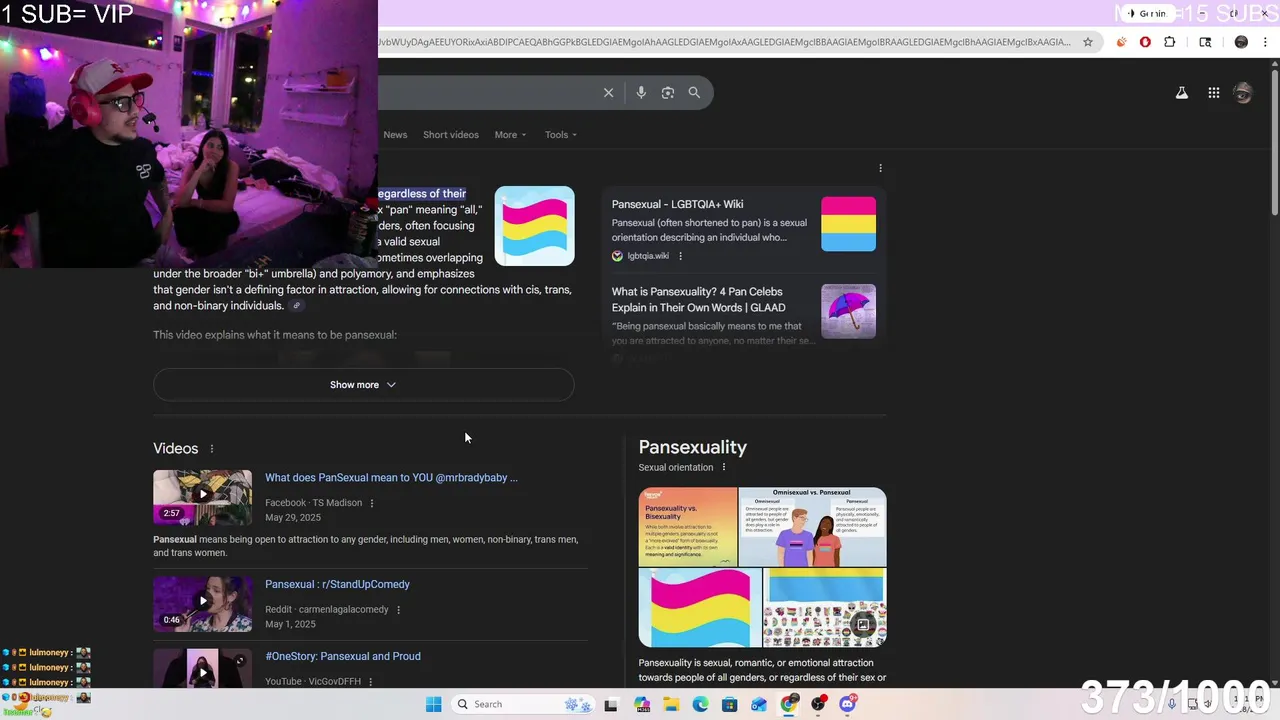Open the Google account avatar on the page

1243,93
